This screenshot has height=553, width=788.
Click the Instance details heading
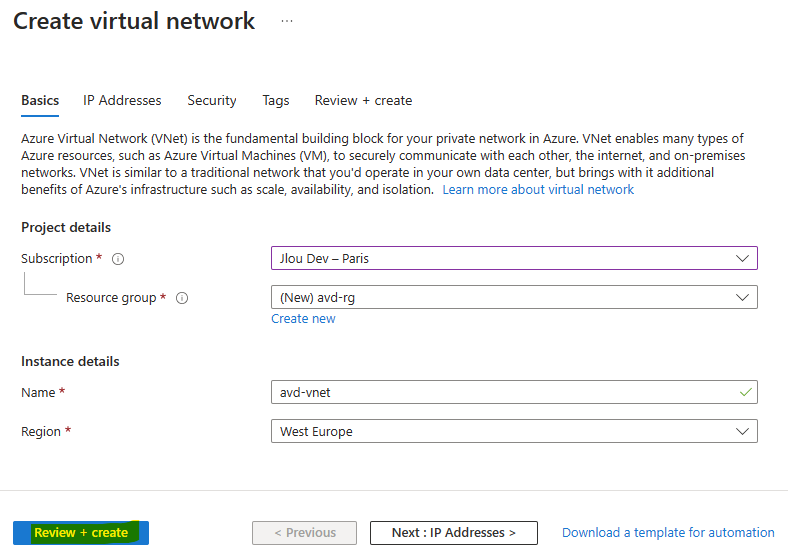click(x=70, y=361)
